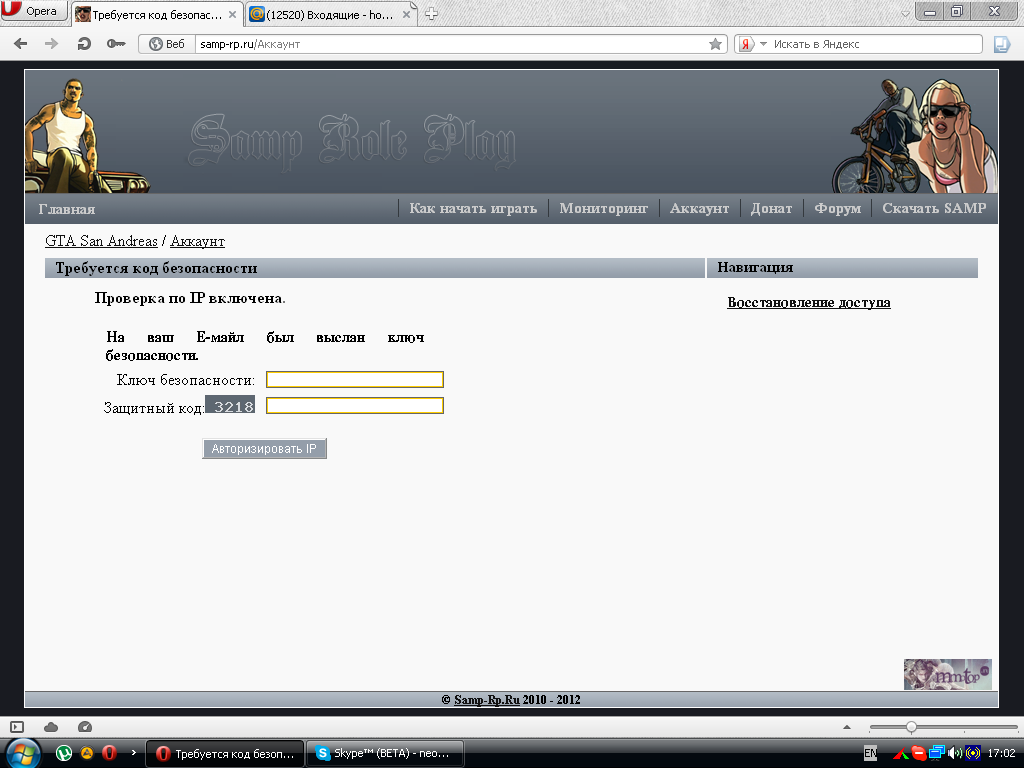Viewport: 1024px width, 768px height.
Task: Open a new tab with the plus button
Action: (x=431, y=14)
